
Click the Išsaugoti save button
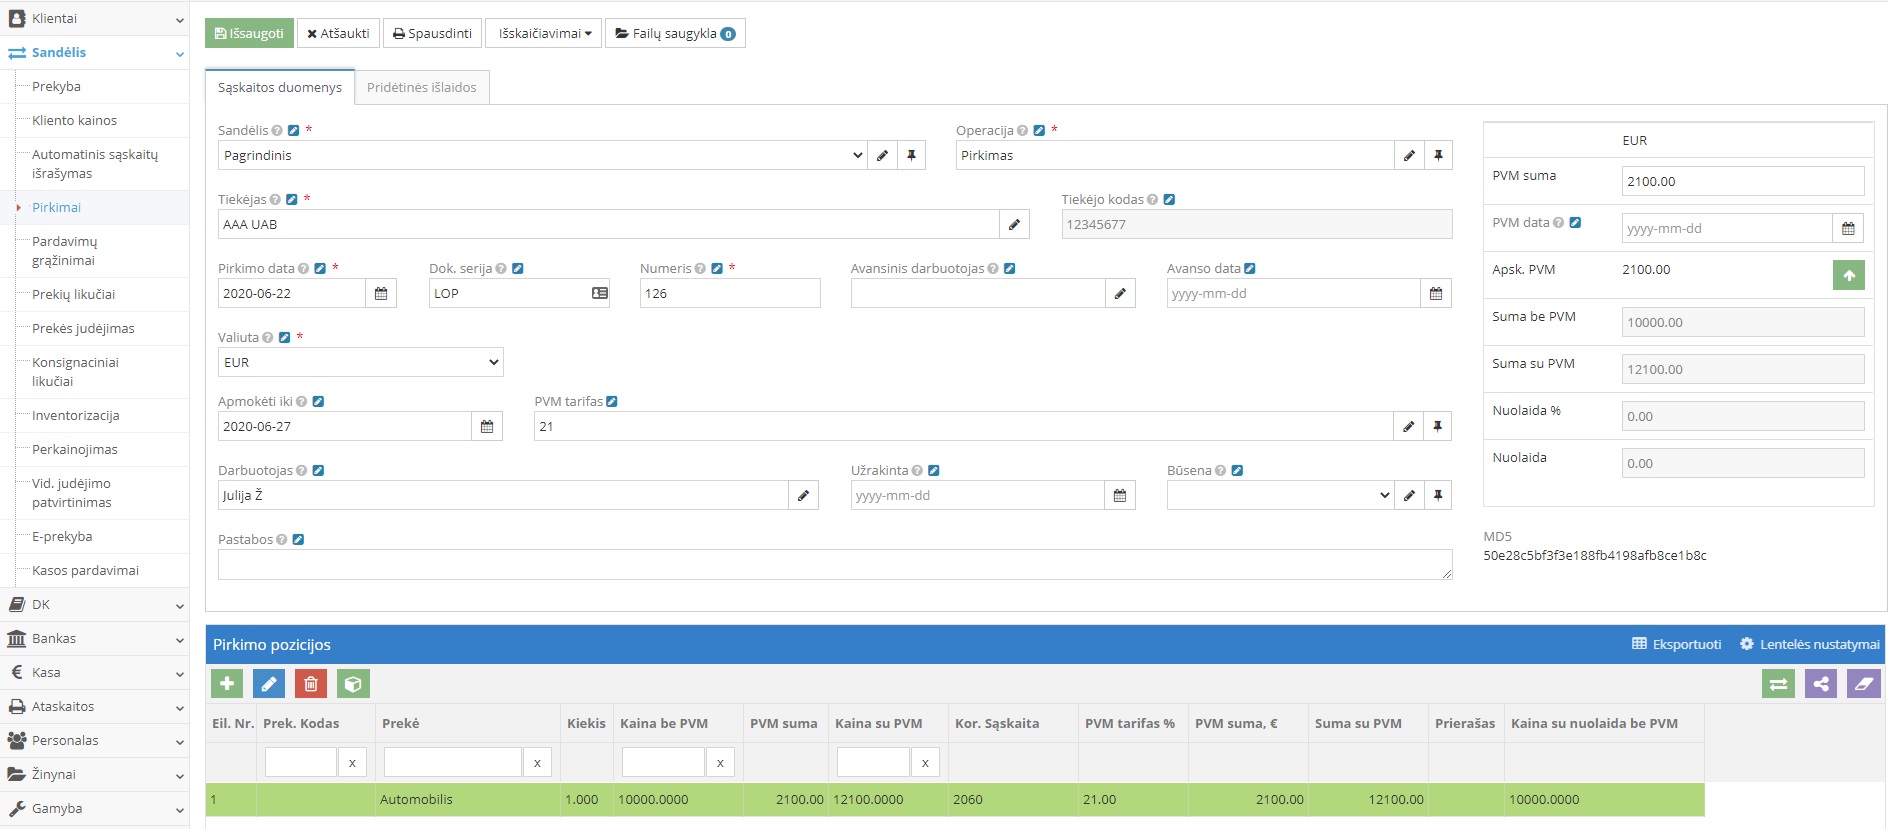pos(249,34)
